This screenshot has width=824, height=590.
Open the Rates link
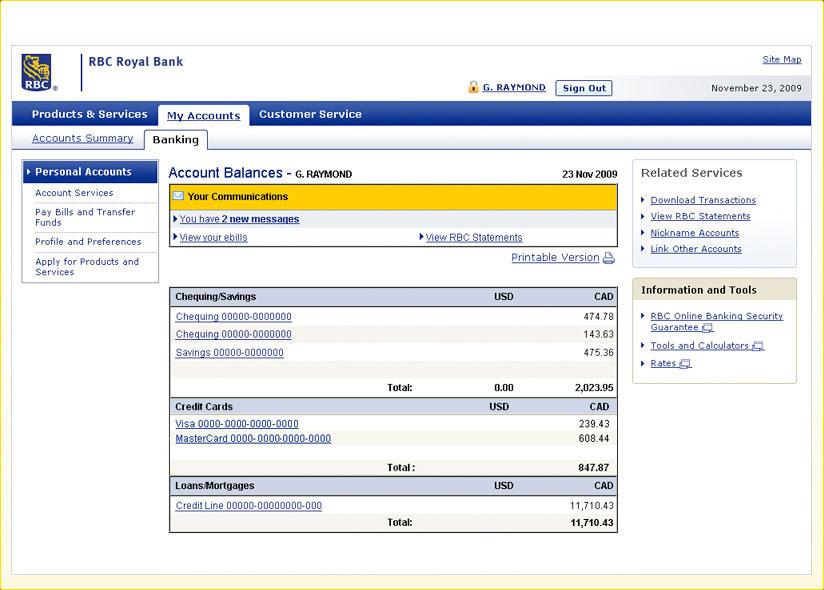[x=663, y=363]
